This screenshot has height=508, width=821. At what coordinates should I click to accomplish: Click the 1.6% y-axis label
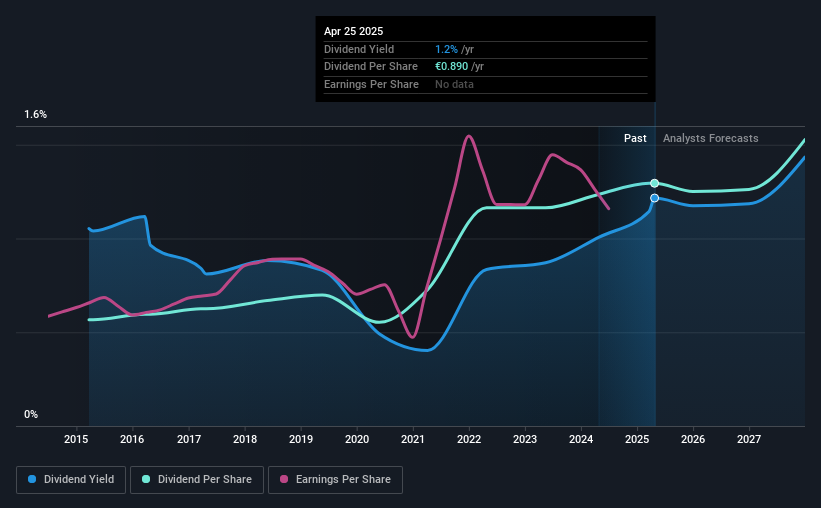pos(36,115)
